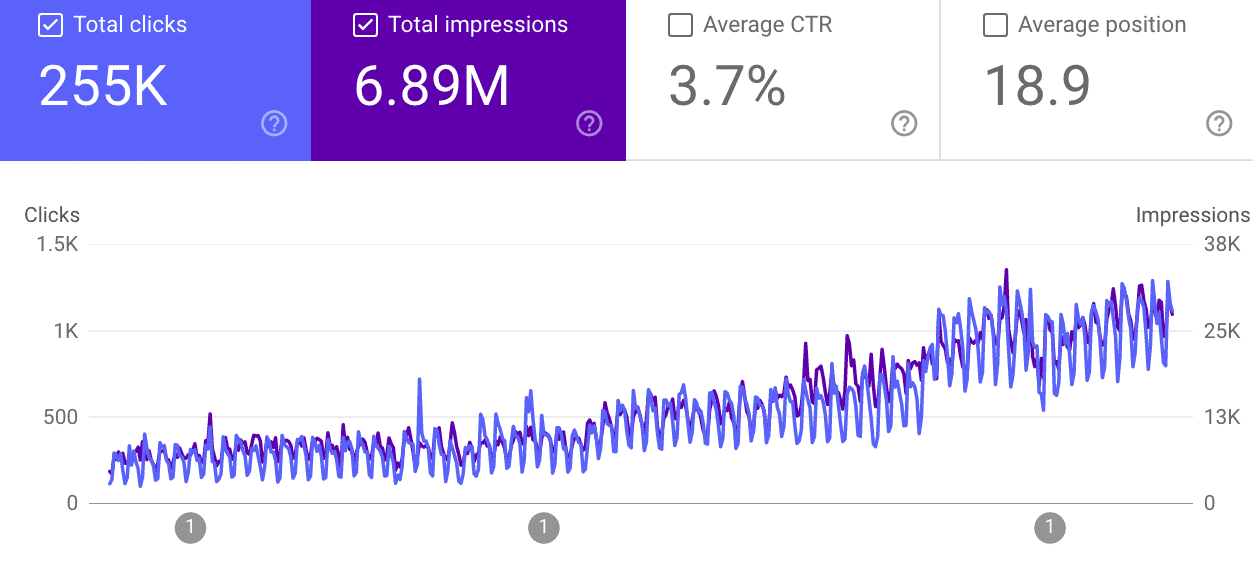The width and height of the screenshot is (1253, 583).
Task: Click the leftmost annotation marker below the chart
Action: (x=190, y=527)
